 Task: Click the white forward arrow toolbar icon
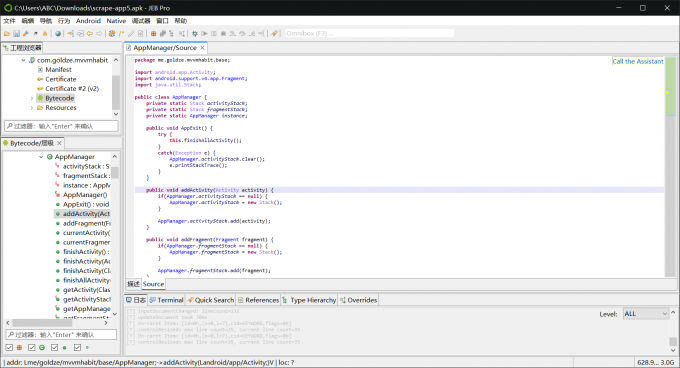point(99,33)
